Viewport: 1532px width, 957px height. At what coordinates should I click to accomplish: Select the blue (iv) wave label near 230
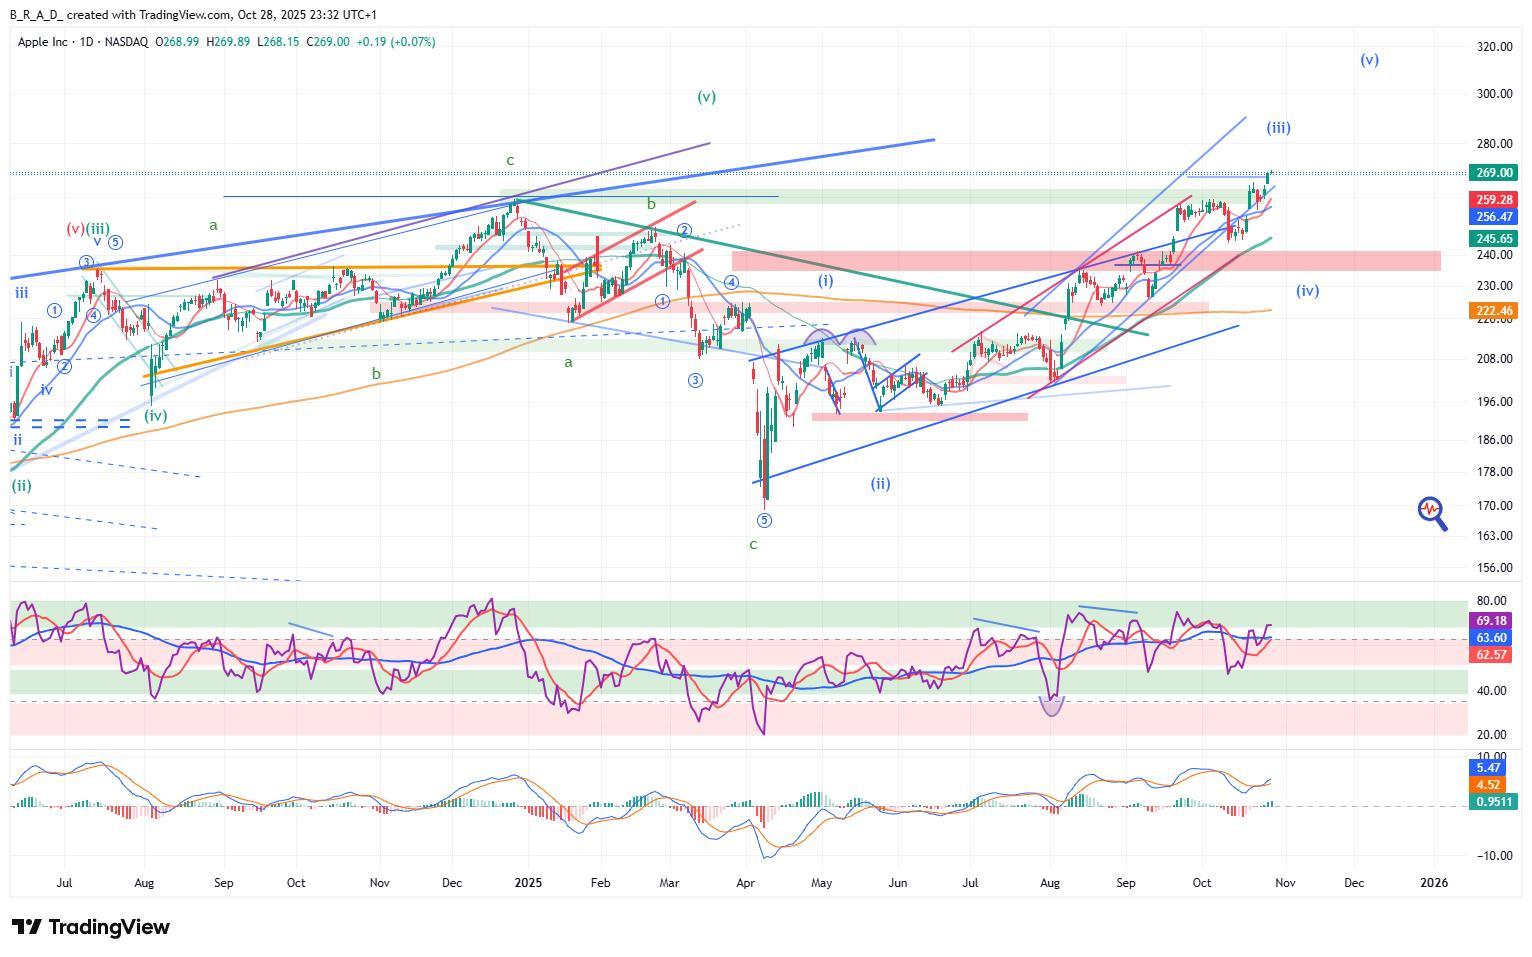[1307, 291]
